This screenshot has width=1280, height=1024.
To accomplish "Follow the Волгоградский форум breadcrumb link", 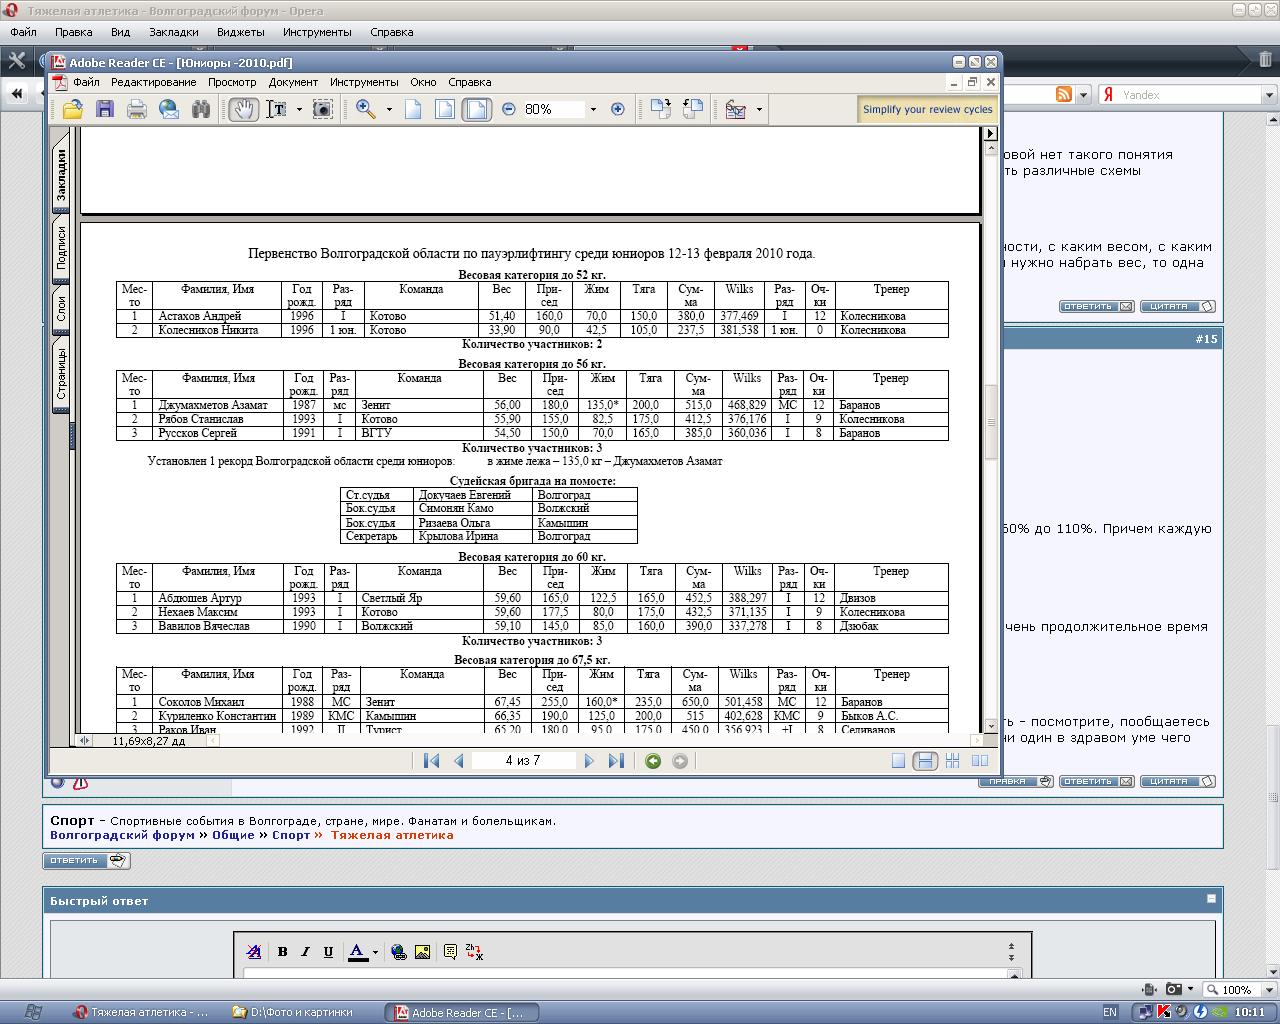I will tap(122, 835).
